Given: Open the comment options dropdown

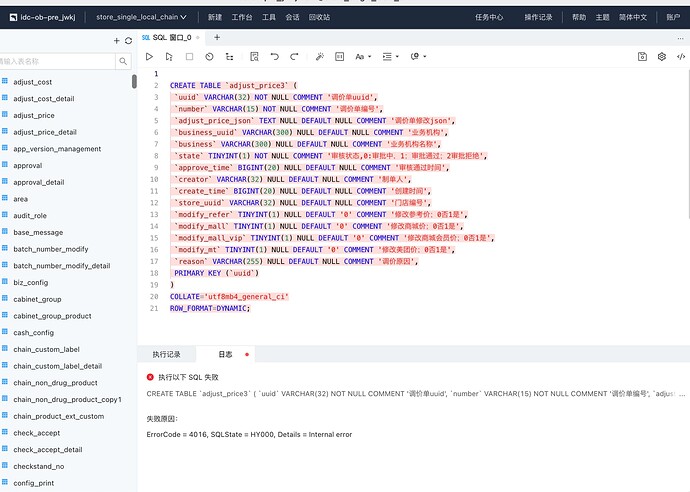Looking at the screenshot, I should coord(418,56).
